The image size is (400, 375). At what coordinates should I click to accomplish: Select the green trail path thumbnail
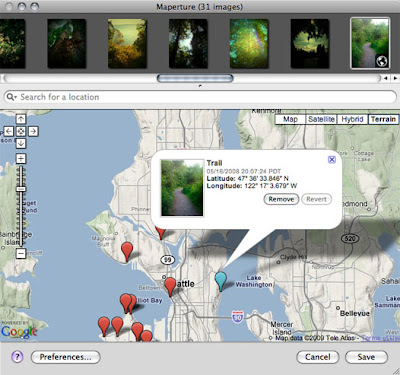coord(370,43)
